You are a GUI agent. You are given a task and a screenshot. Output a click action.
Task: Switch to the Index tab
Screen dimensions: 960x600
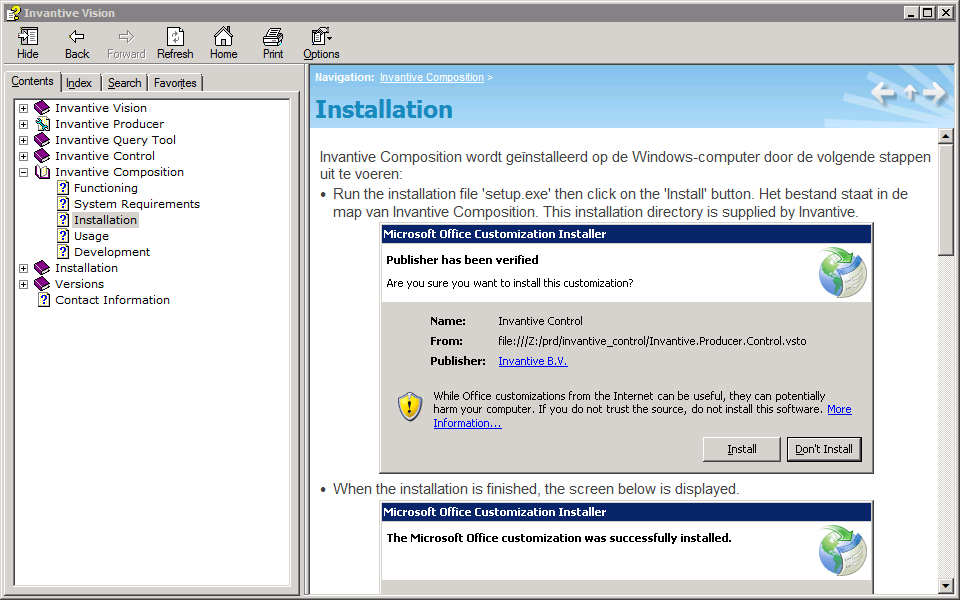(x=79, y=83)
